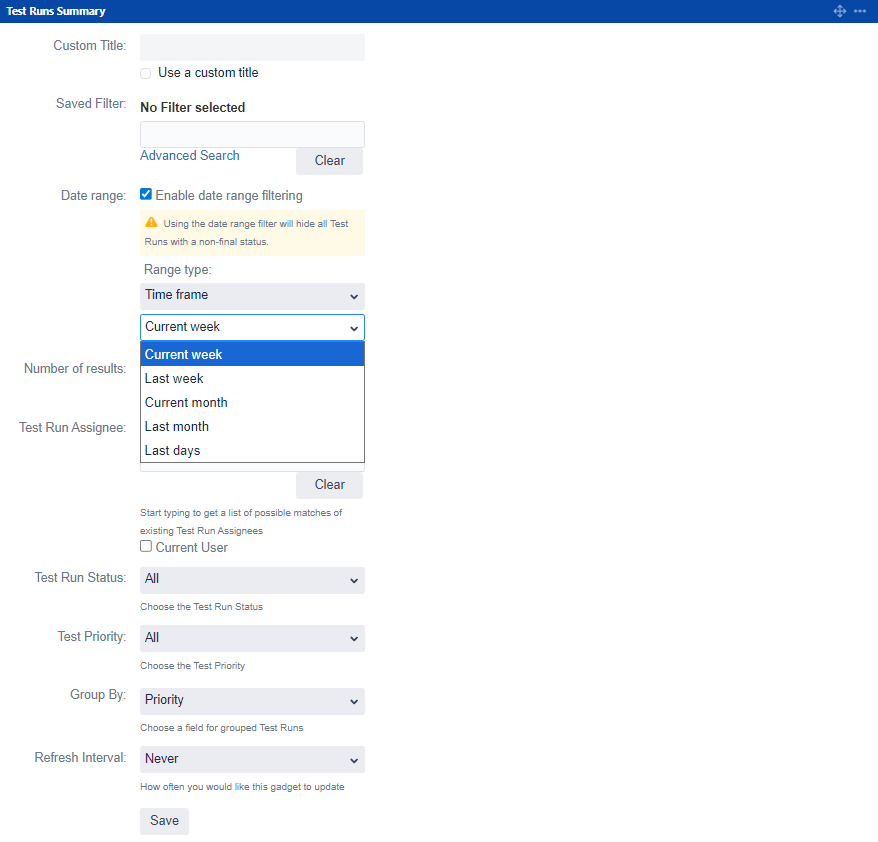
Task: Click the yellow warning icon
Action: pyautogui.click(x=151, y=223)
